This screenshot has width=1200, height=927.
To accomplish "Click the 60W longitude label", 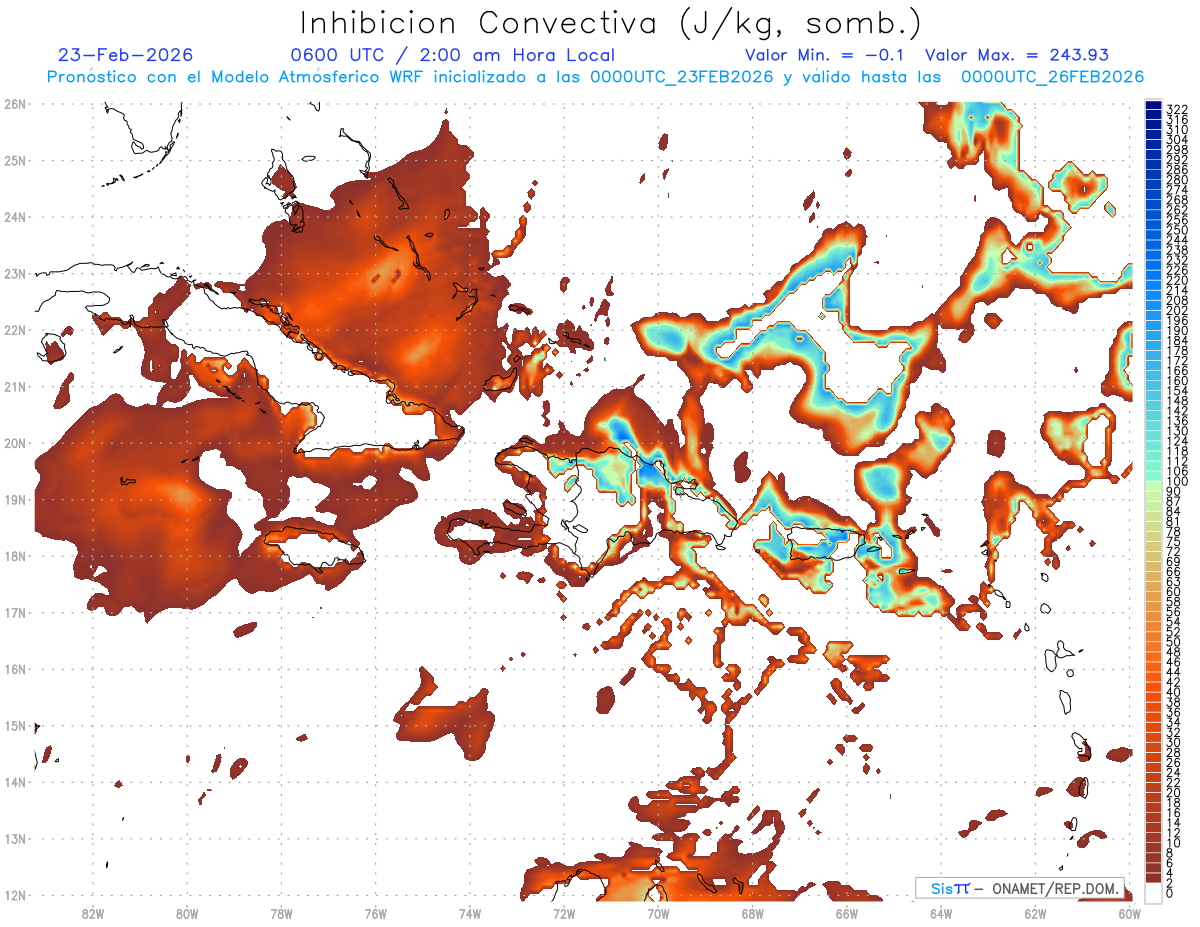I will click(x=1129, y=913).
